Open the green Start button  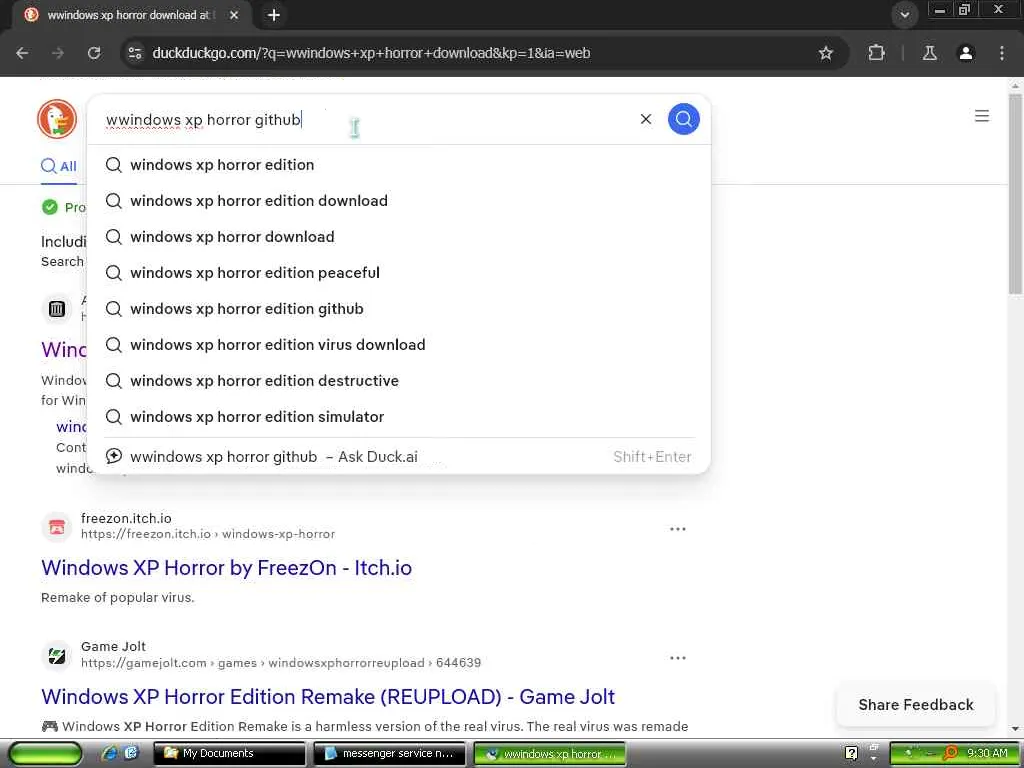pyautogui.click(x=46, y=754)
